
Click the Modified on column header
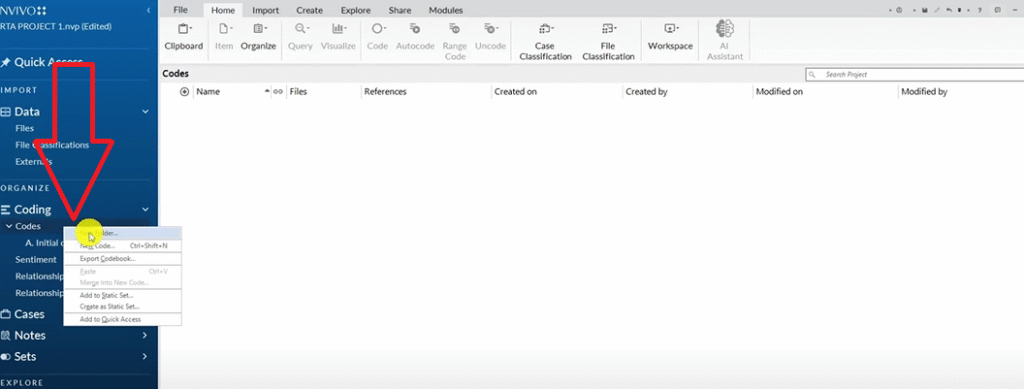click(779, 92)
